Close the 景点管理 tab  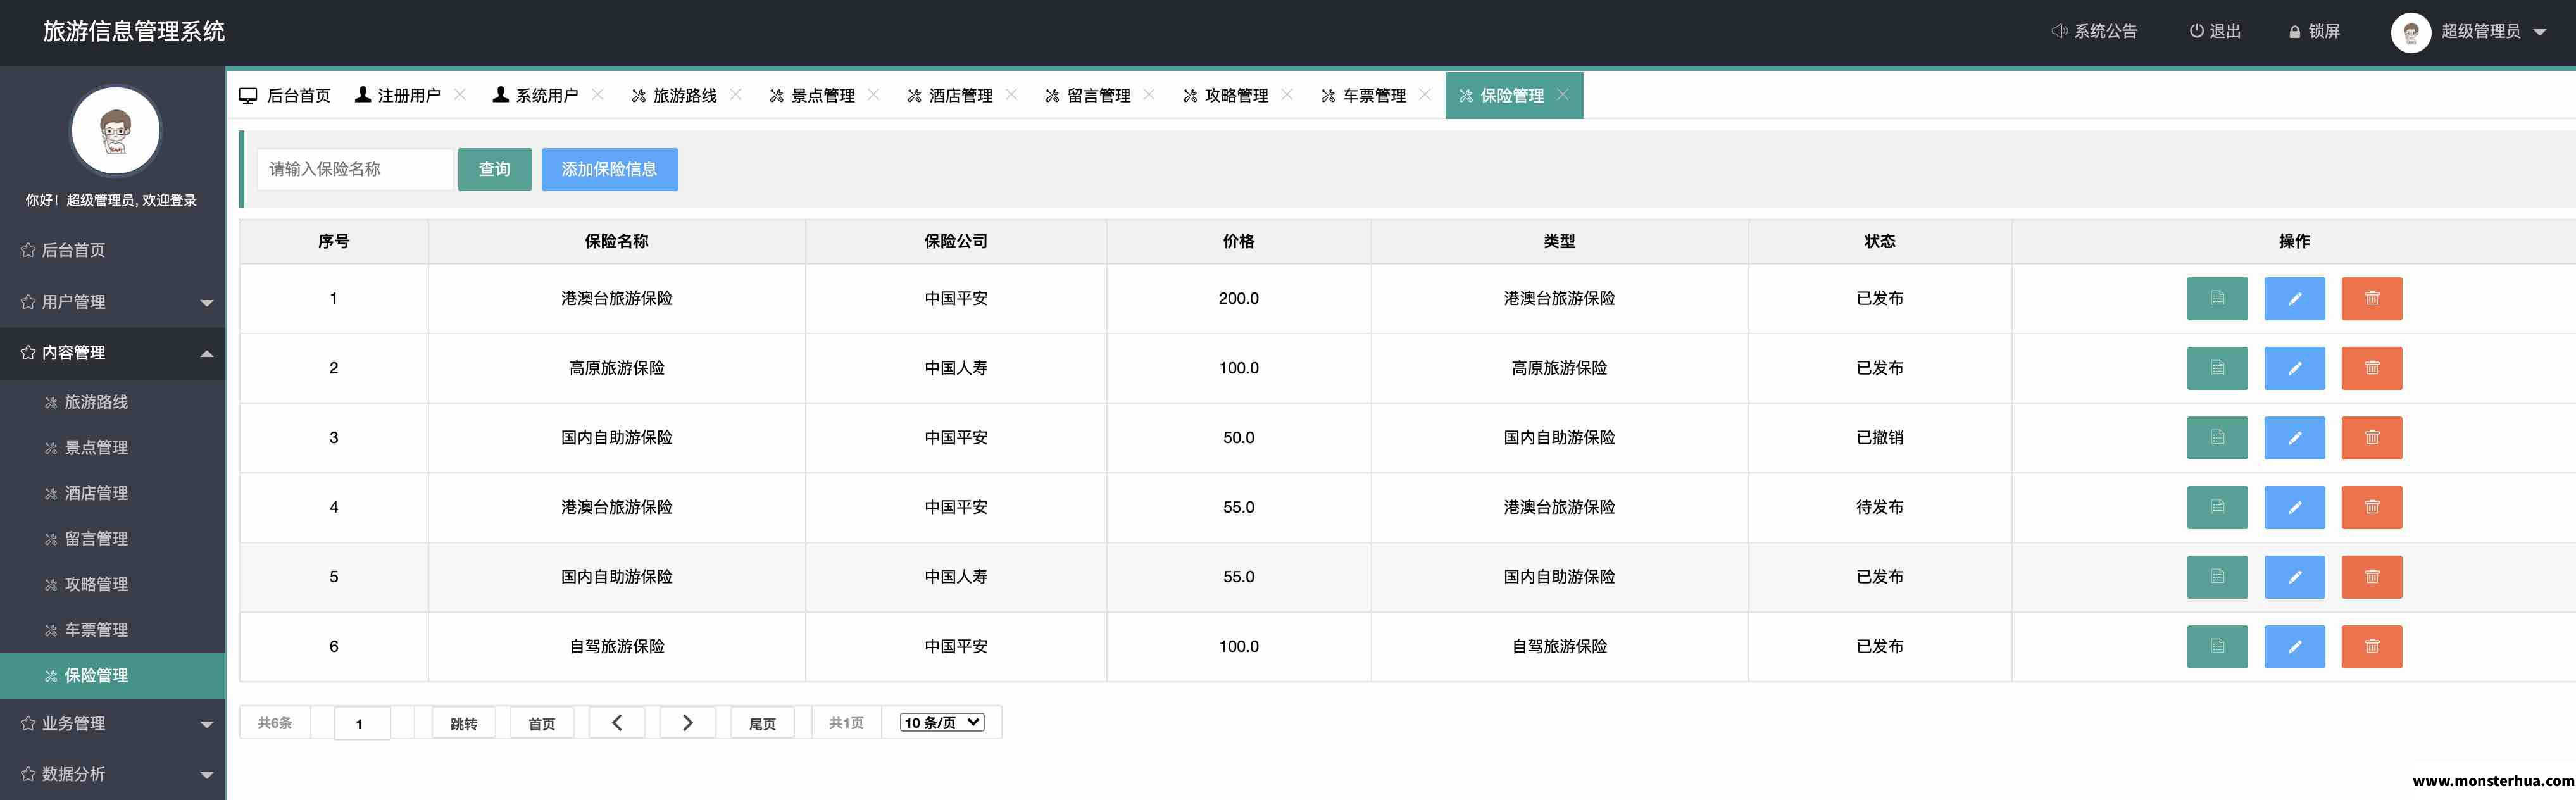(x=874, y=94)
